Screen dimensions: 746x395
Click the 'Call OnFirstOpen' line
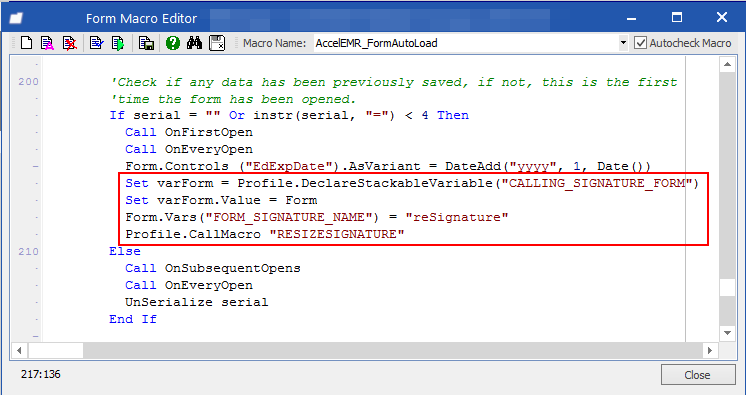189,132
